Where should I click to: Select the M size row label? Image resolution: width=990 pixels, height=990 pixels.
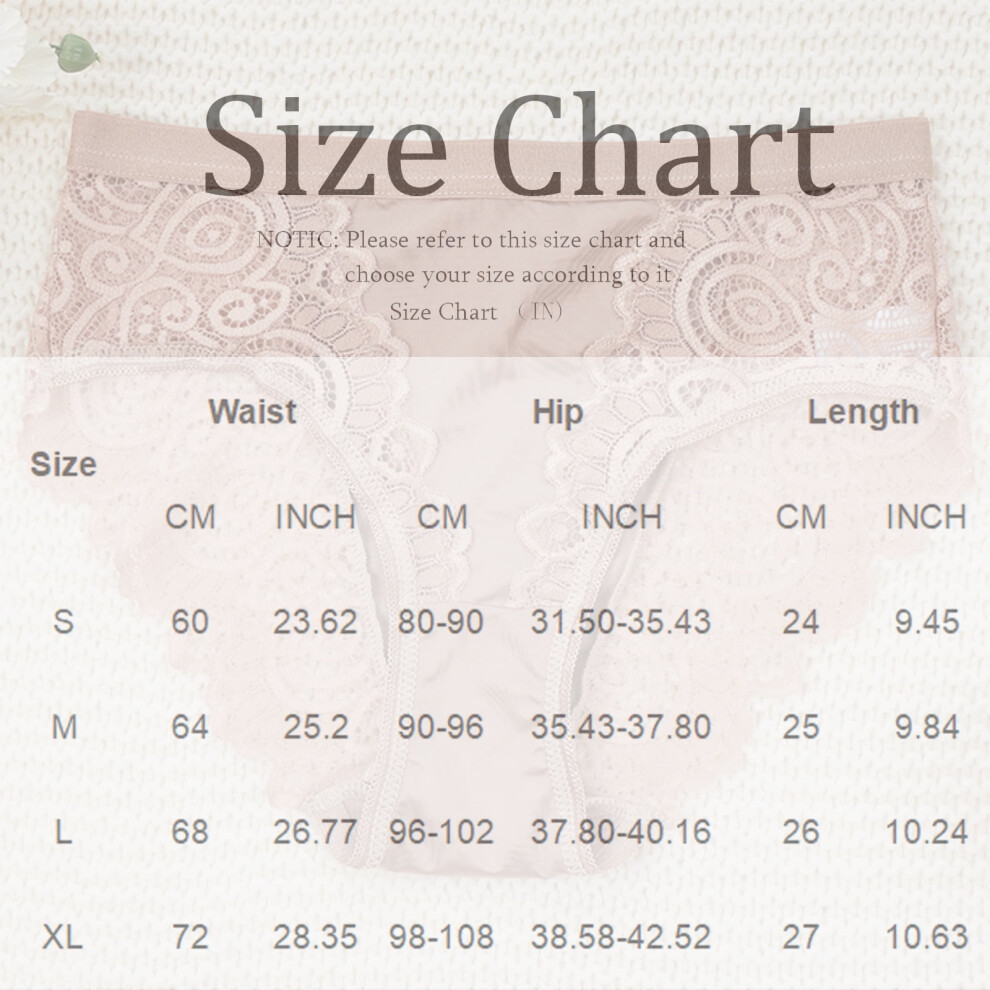(64, 727)
